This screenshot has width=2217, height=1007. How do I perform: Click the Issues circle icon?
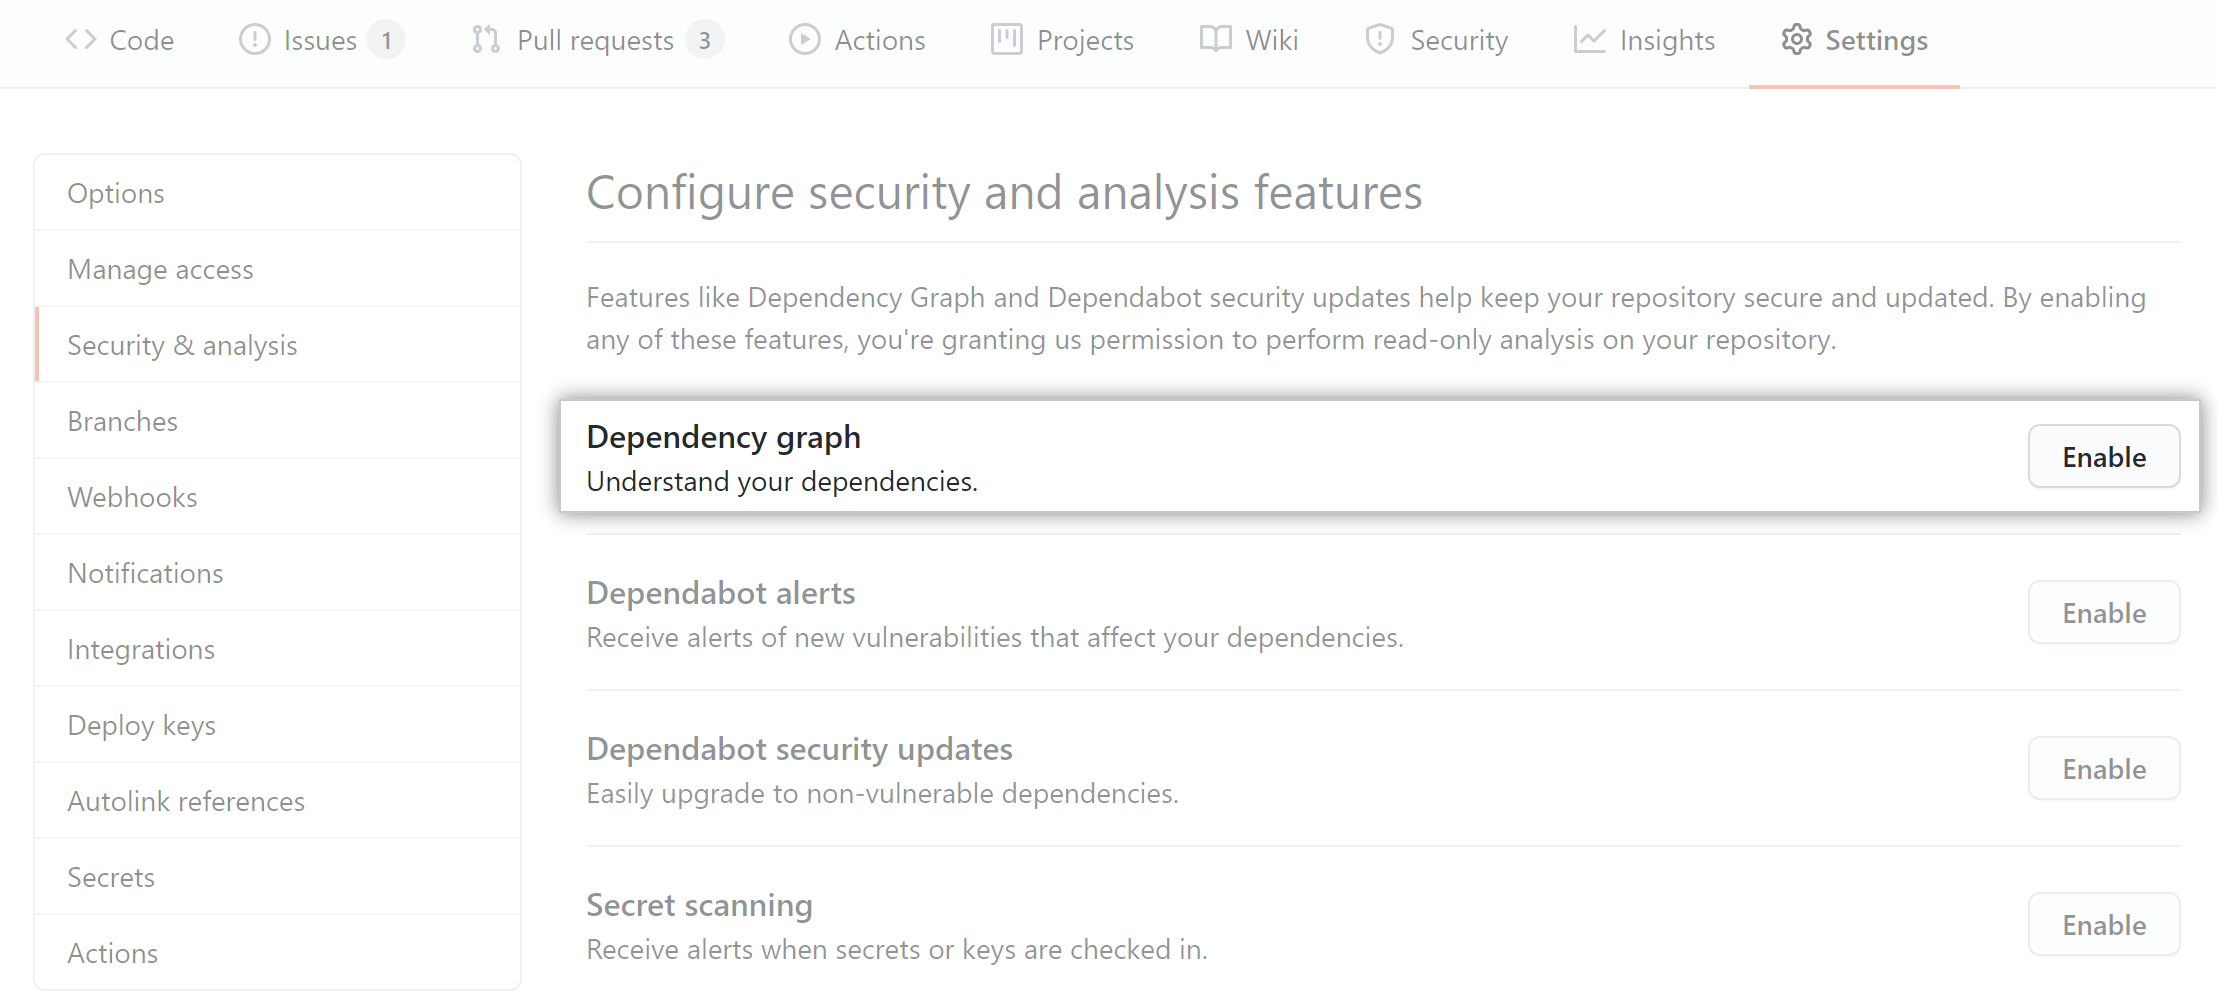[x=254, y=40]
